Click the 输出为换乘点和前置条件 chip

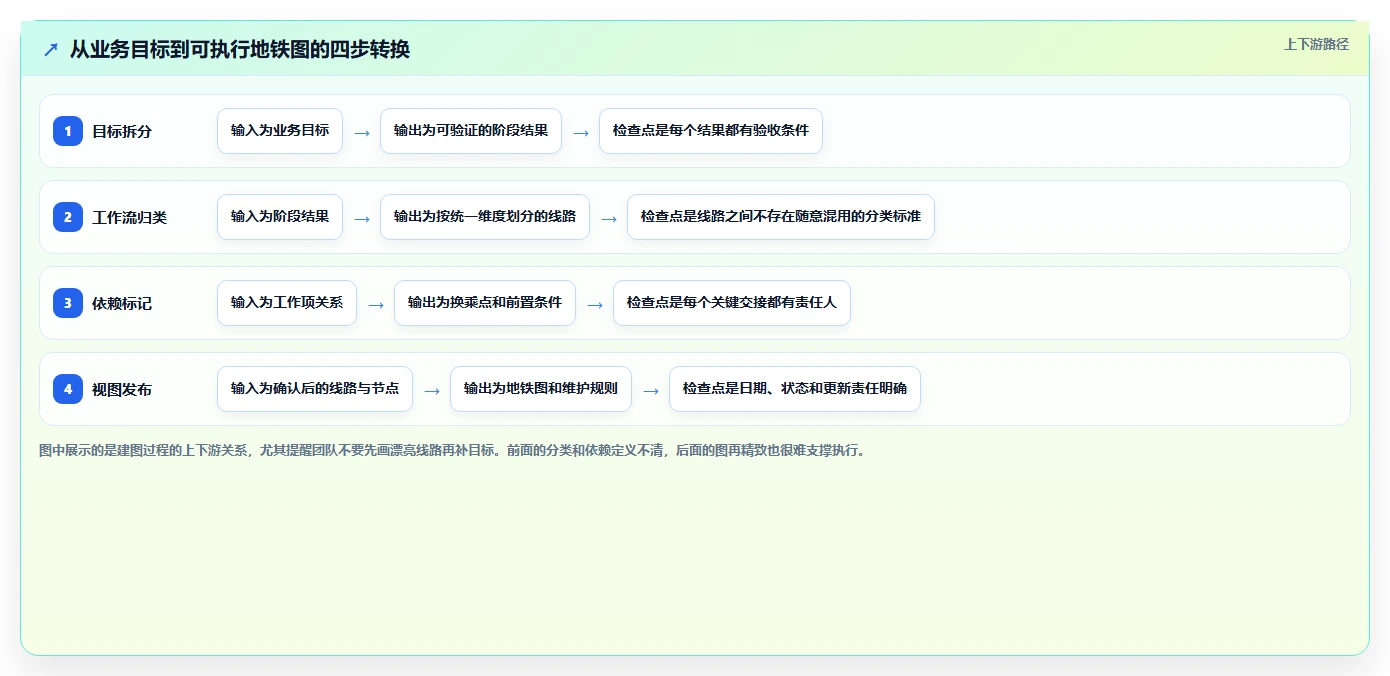point(485,303)
